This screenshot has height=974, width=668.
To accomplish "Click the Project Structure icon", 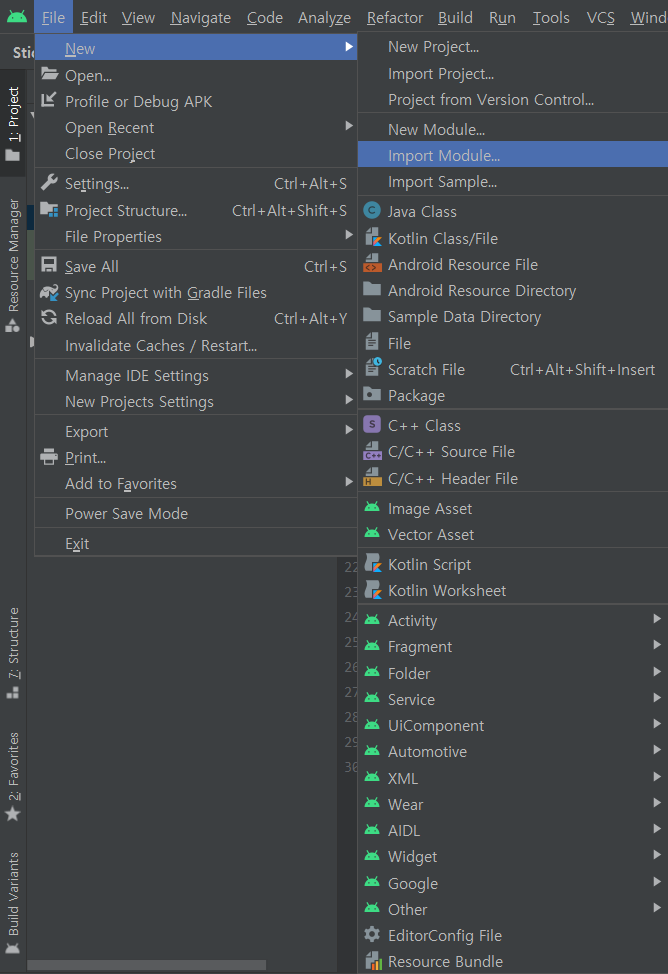I will point(50,209).
